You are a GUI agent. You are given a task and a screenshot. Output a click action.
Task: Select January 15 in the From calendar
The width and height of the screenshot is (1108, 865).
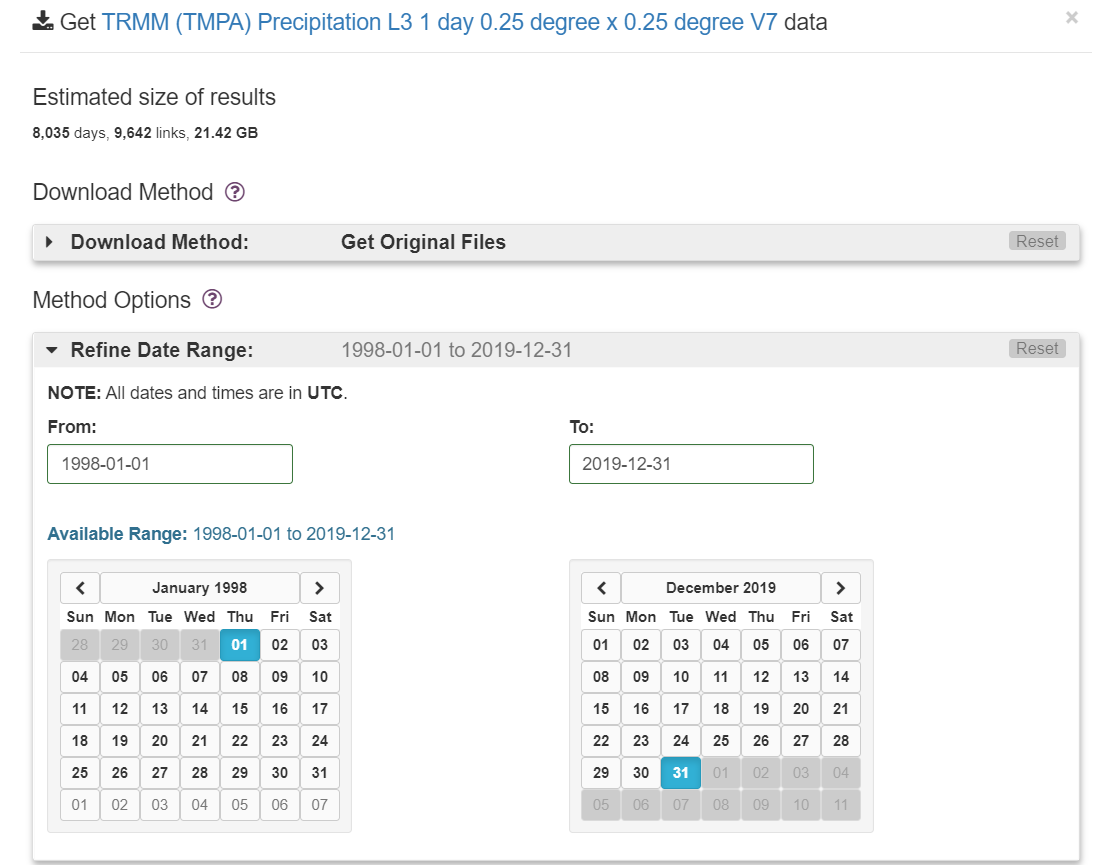(x=240, y=709)
